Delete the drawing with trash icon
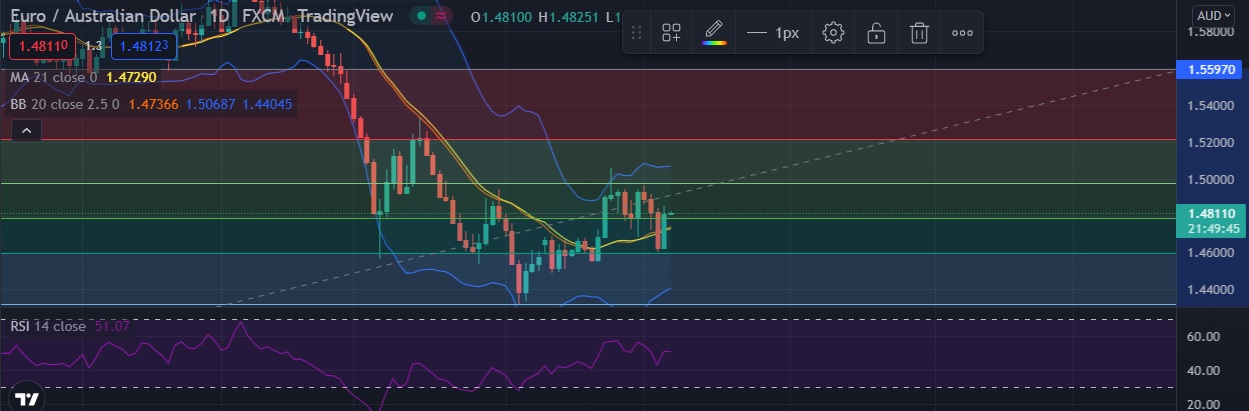1249x411 pixels. 919,33
